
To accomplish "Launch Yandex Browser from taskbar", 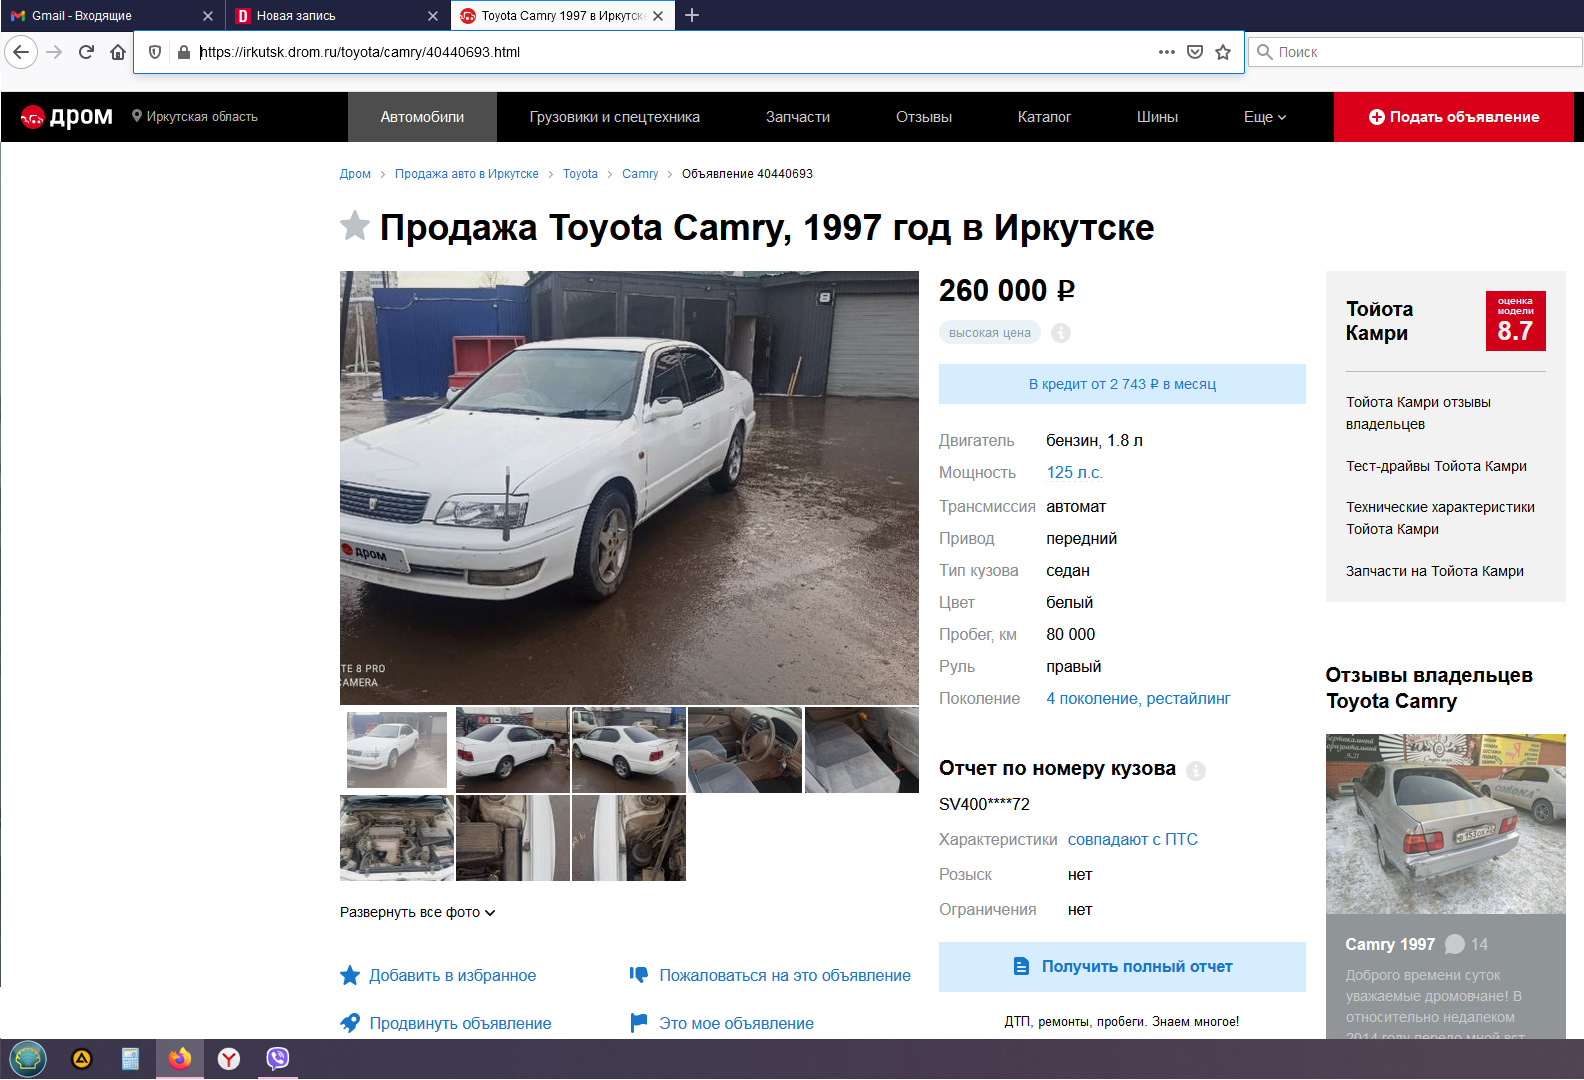I will [229, 1059].
